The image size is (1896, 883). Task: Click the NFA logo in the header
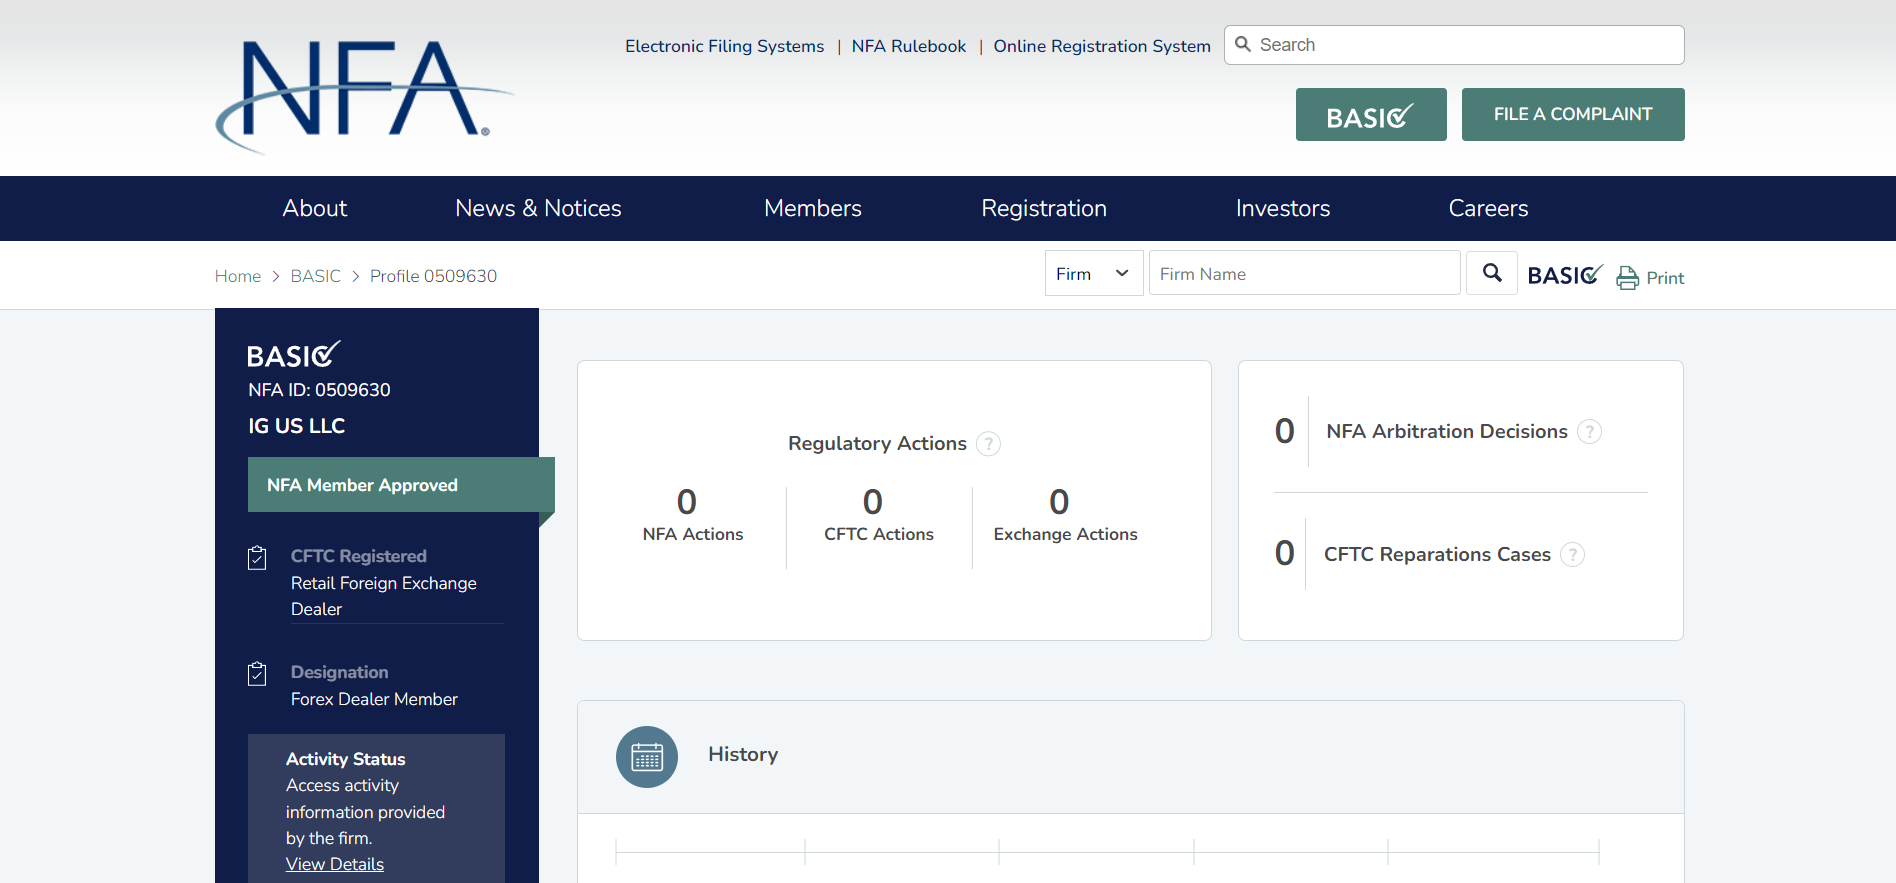364,95
